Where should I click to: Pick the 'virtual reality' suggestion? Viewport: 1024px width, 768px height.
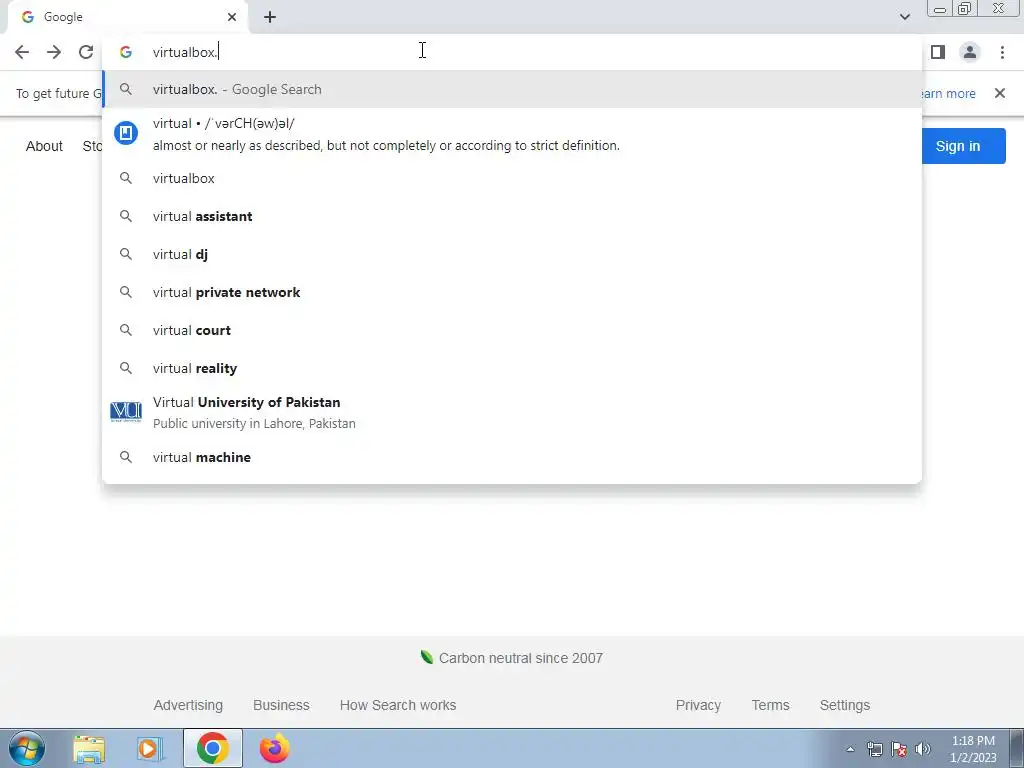tap(512, 368)
